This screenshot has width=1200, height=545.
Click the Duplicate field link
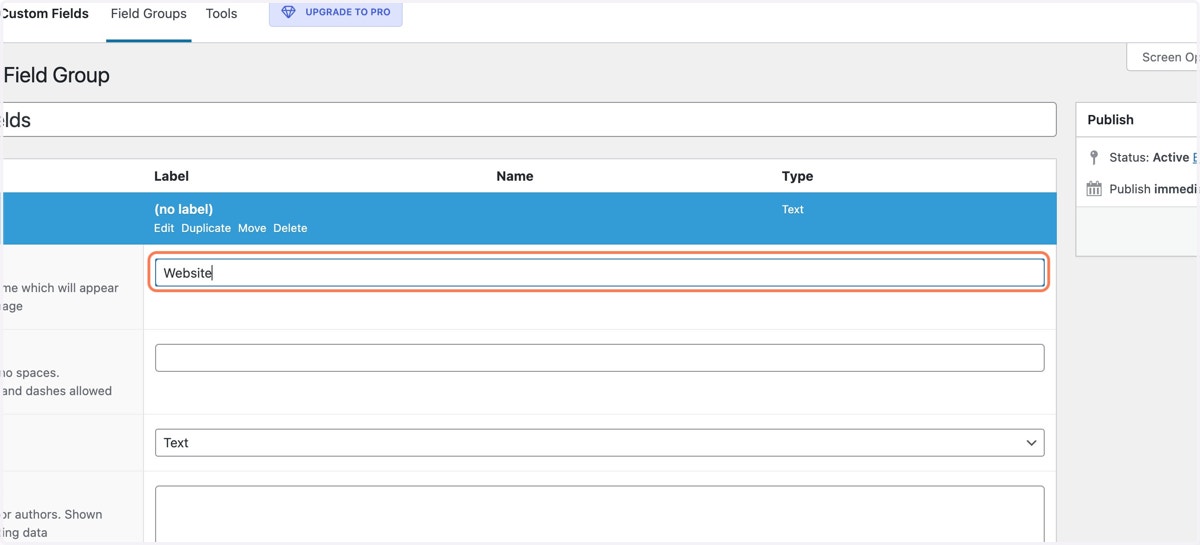click(x=206, y=228)
